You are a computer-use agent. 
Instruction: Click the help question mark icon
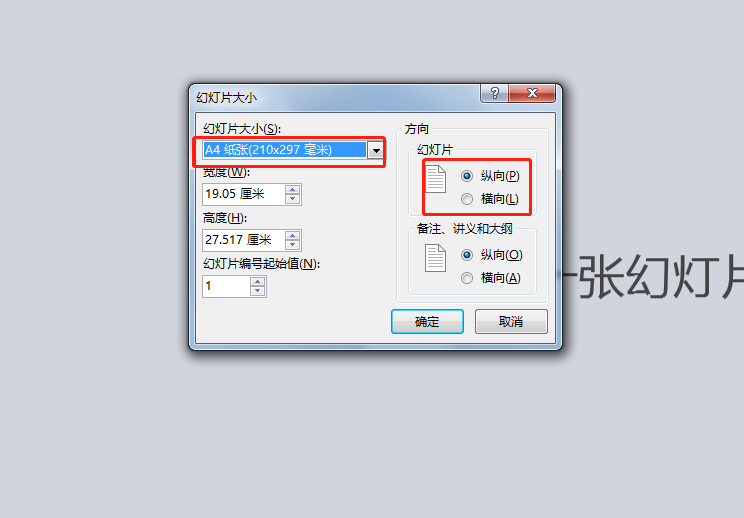coord(494,93)
